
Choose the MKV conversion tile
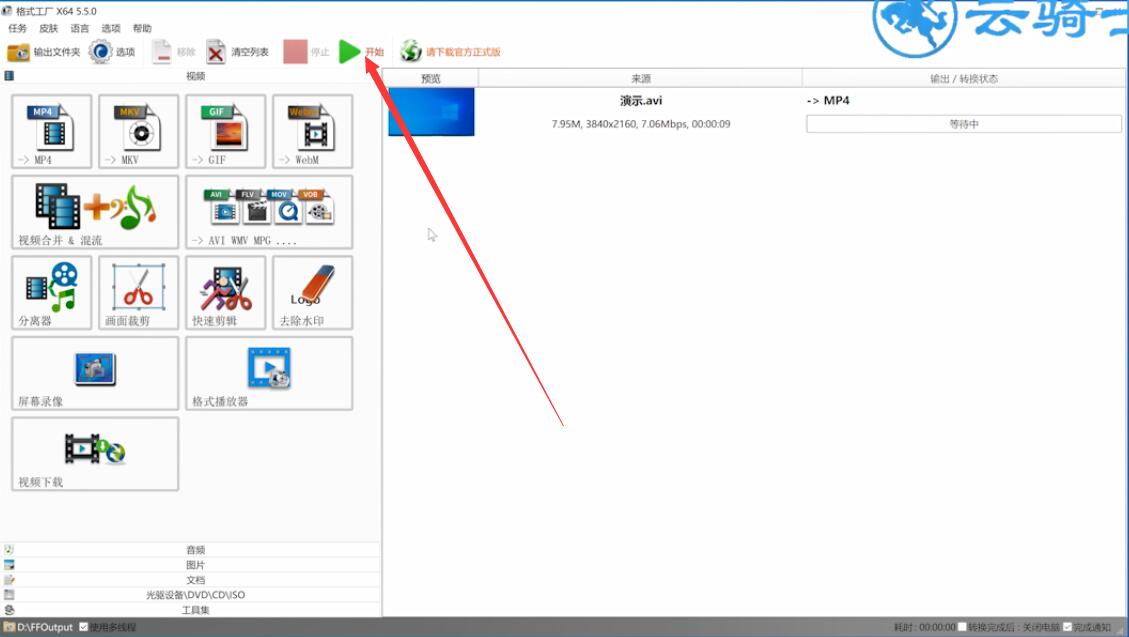pyautogui.click(x=138, y=132)
